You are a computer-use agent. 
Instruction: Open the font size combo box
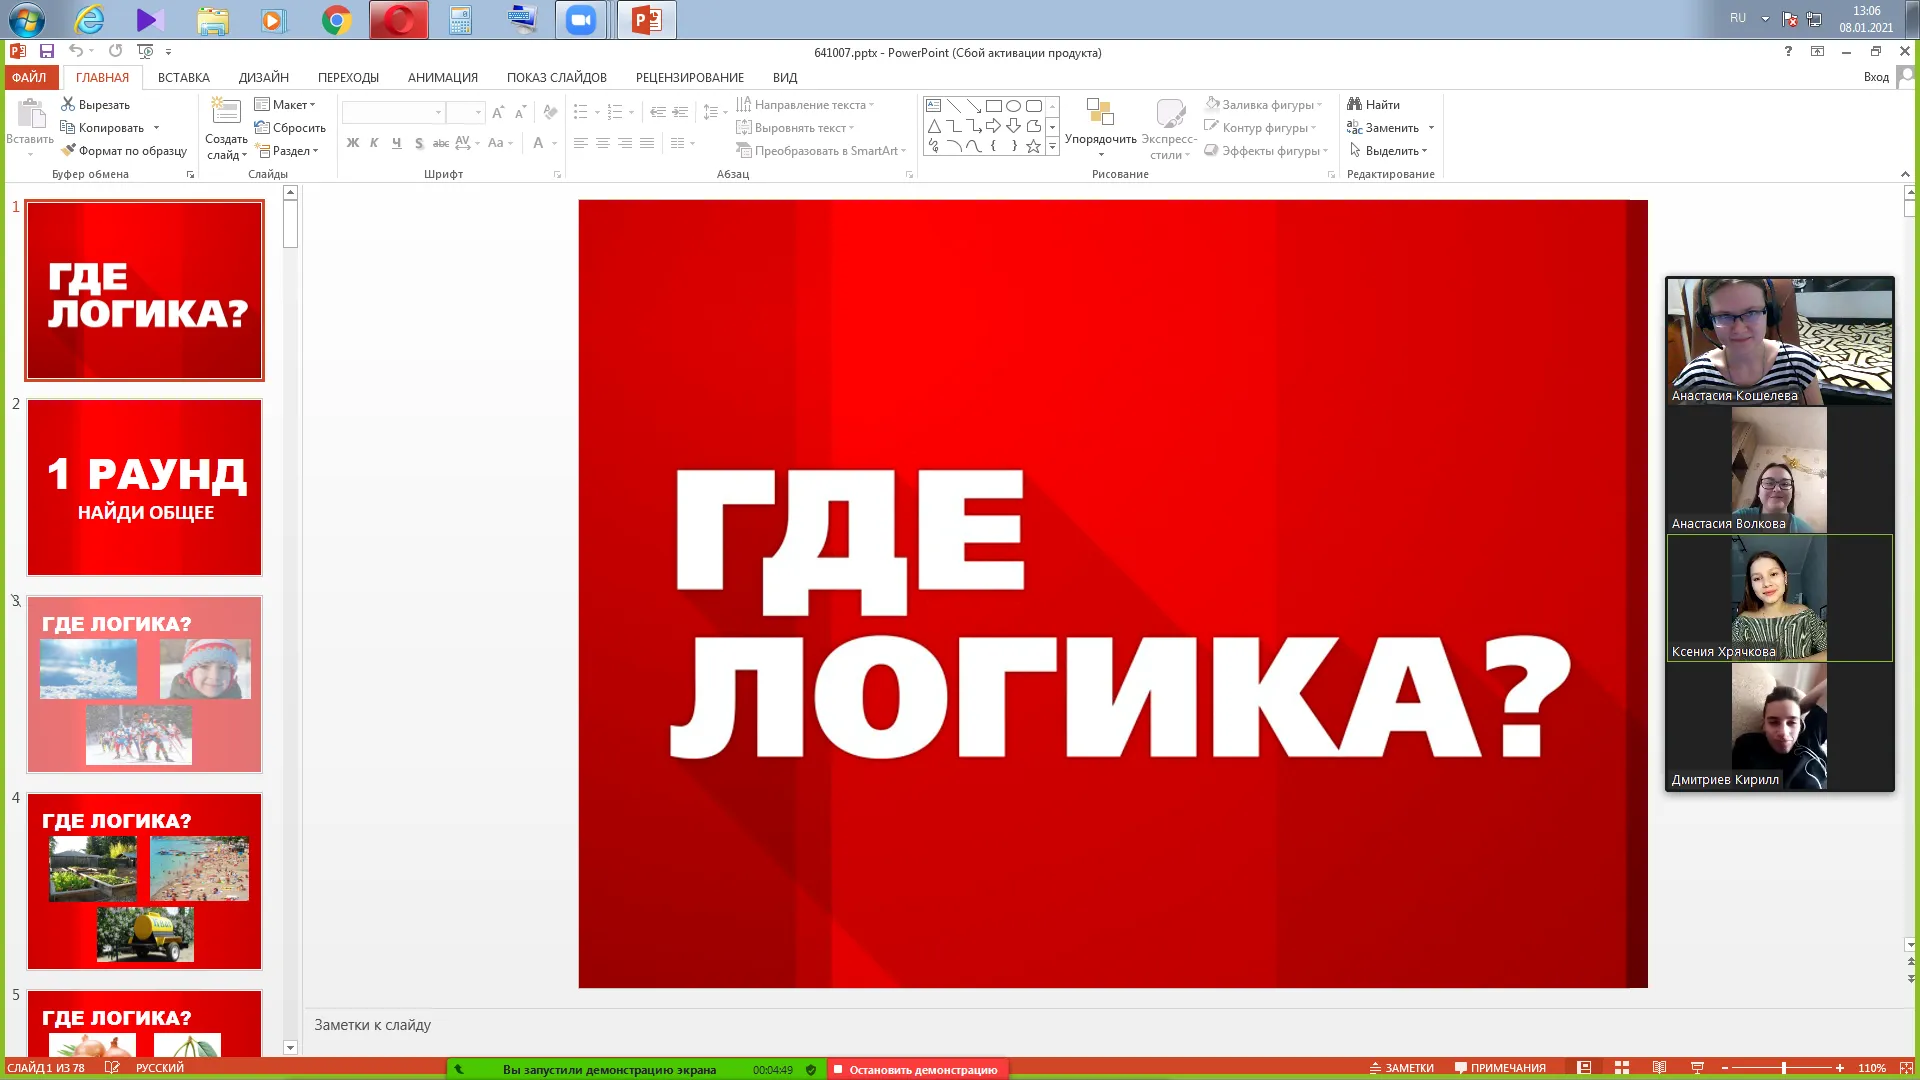click(x=465, y=112)
